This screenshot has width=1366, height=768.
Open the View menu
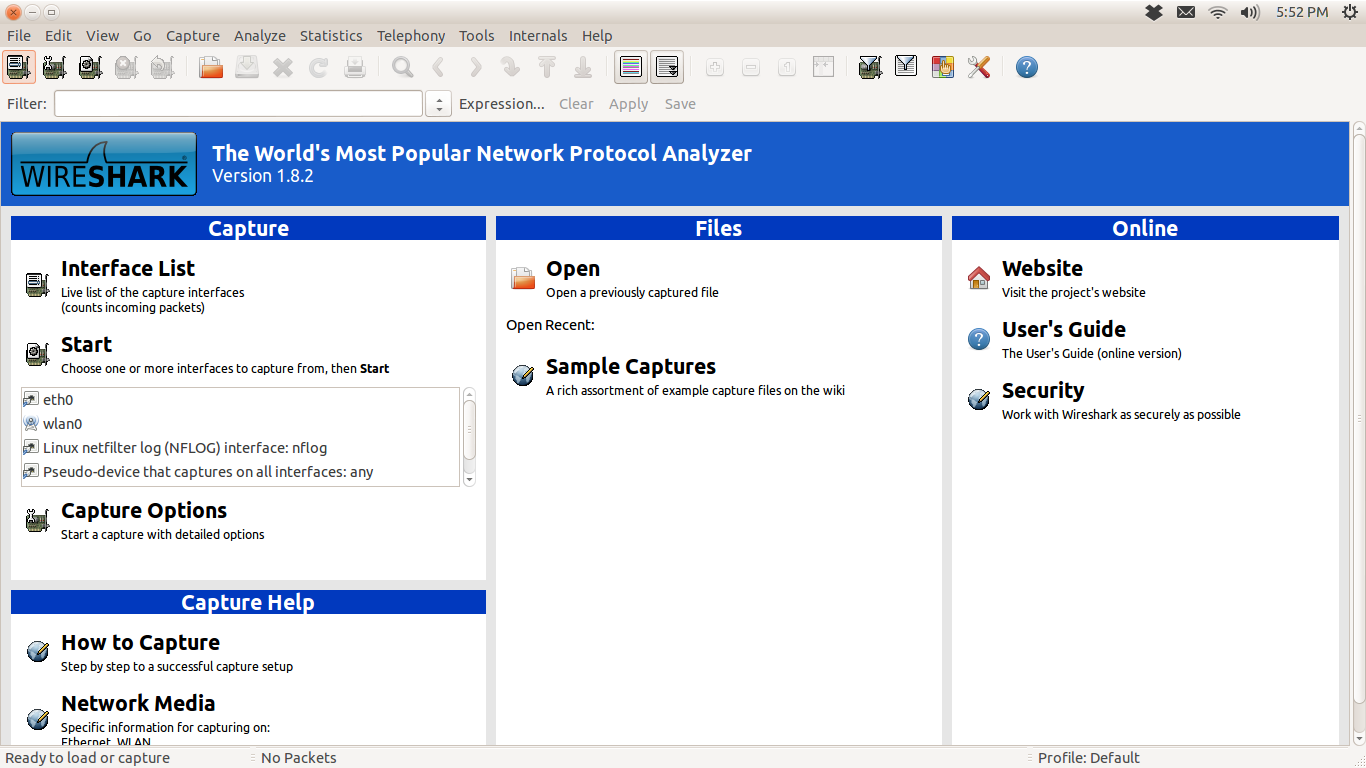[x=102, y=35]
